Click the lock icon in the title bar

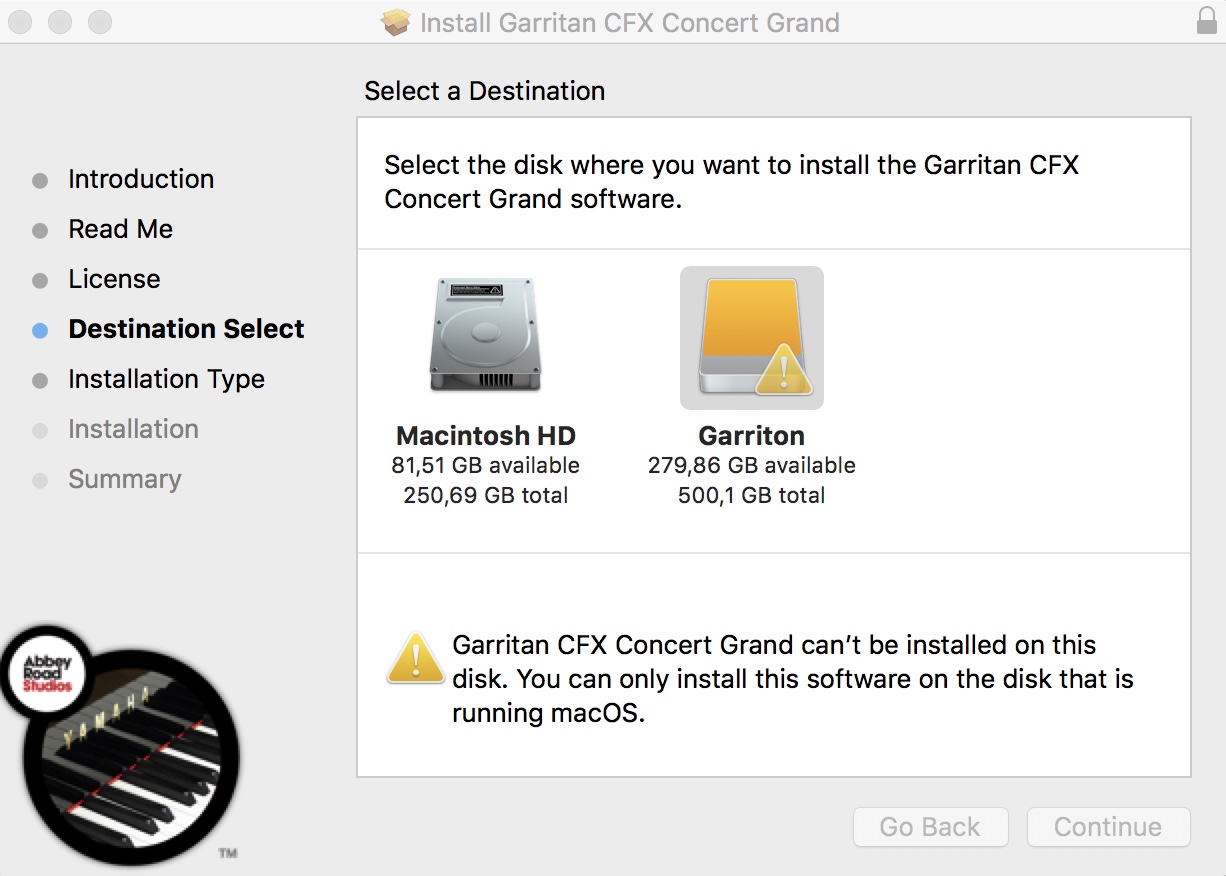1206,21
